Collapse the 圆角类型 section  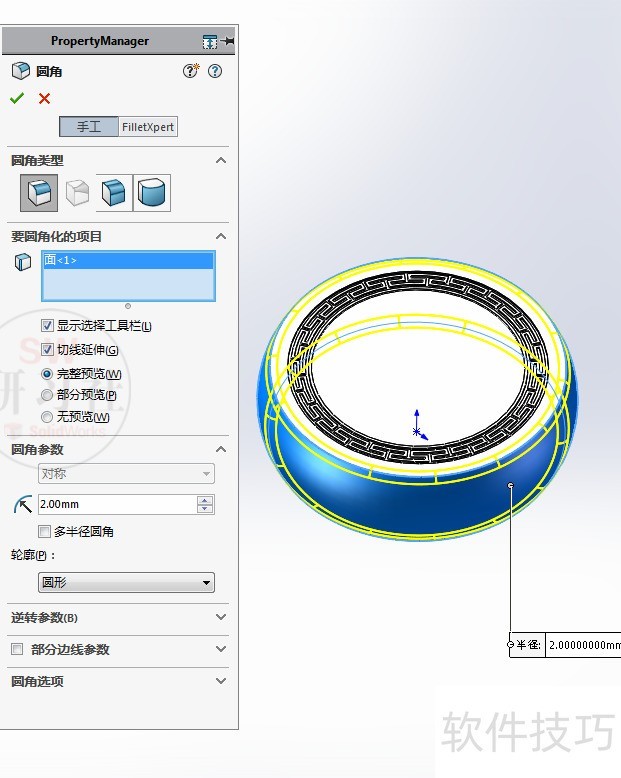click(x=221, y=160)
